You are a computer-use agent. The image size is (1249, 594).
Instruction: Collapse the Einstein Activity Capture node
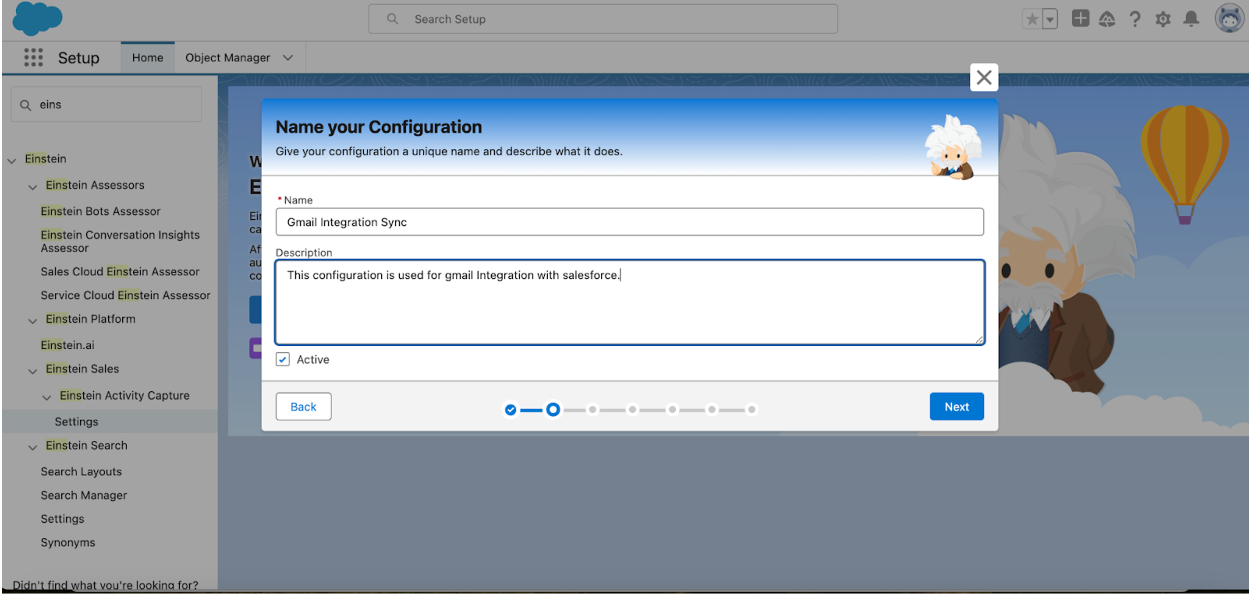tap(47, 397)
